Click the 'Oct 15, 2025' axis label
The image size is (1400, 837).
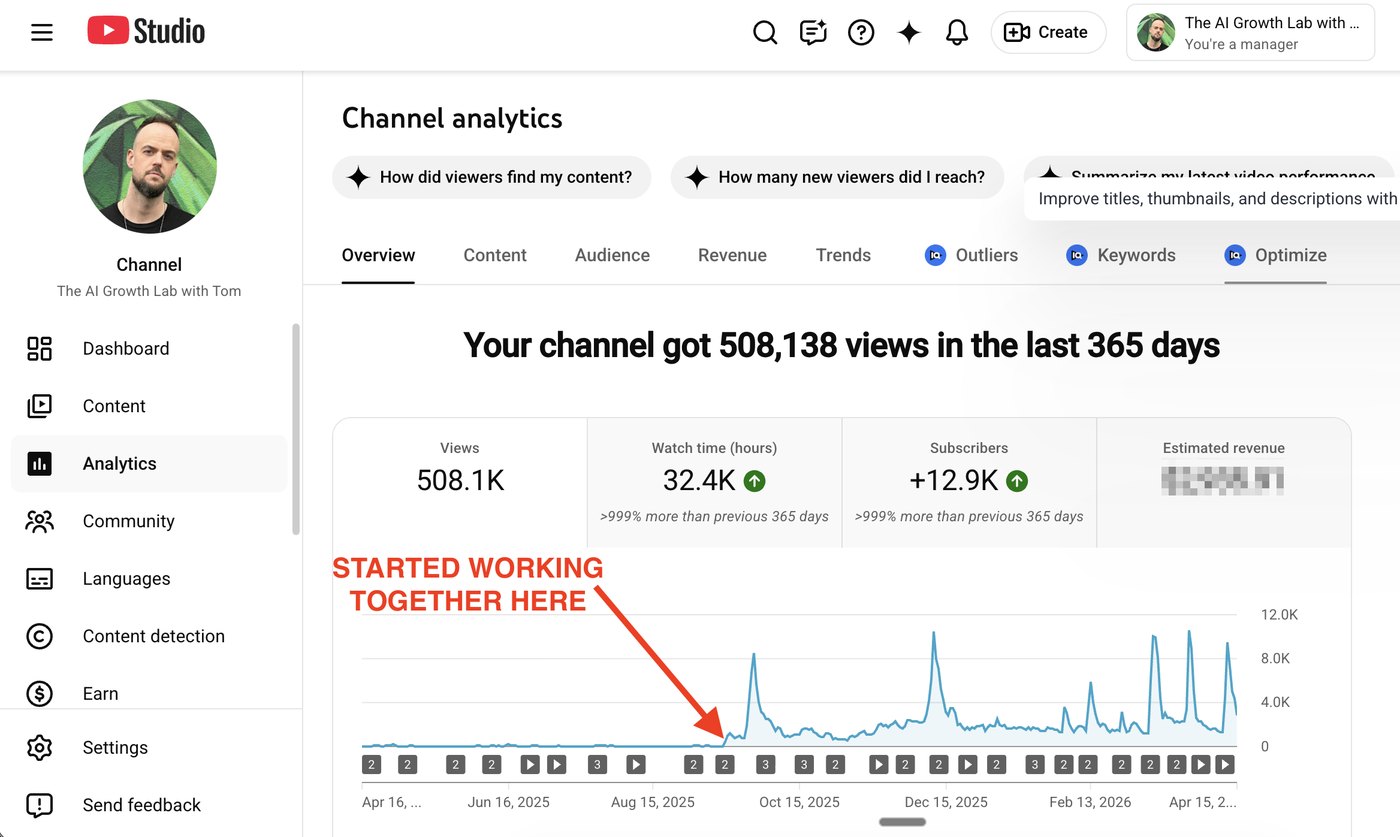(799, 802)
